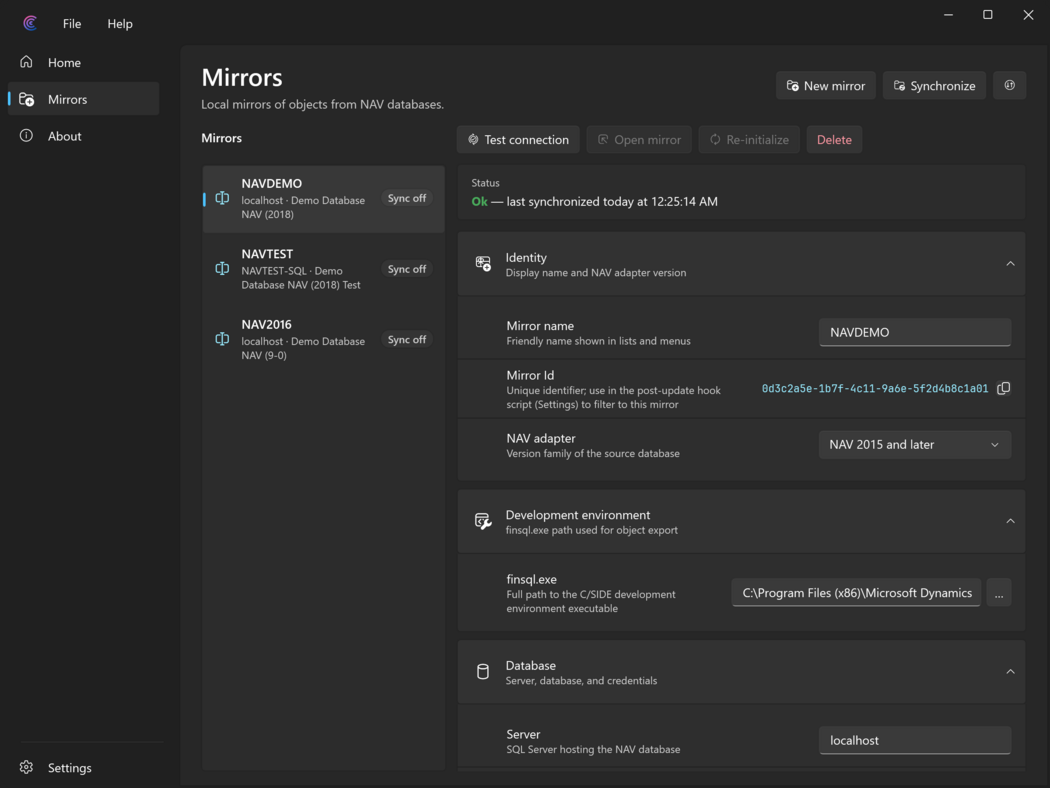Click the app logo icon beside File

point(29,23)
